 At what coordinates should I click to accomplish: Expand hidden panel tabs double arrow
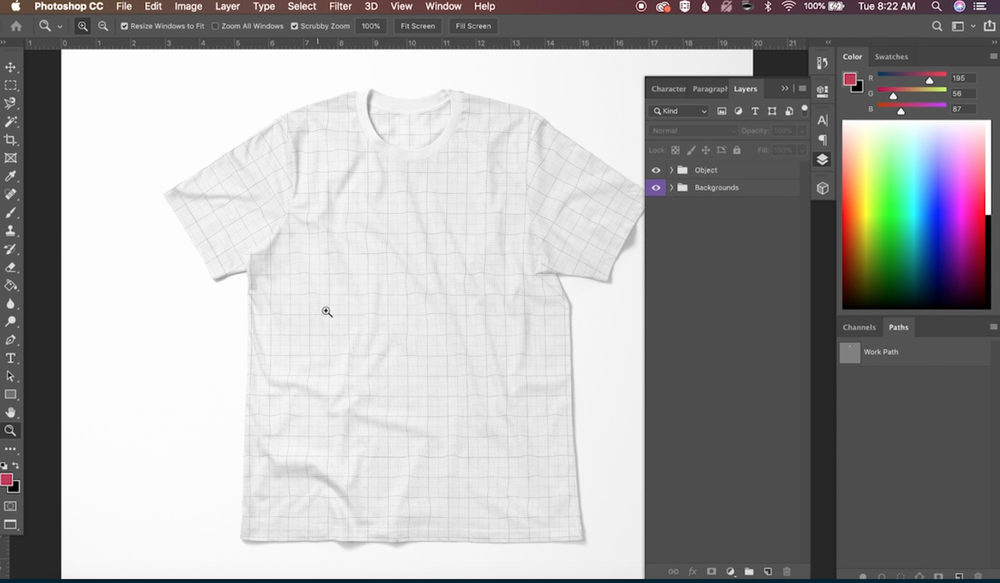pyautogui.click(x=784, y=89)
